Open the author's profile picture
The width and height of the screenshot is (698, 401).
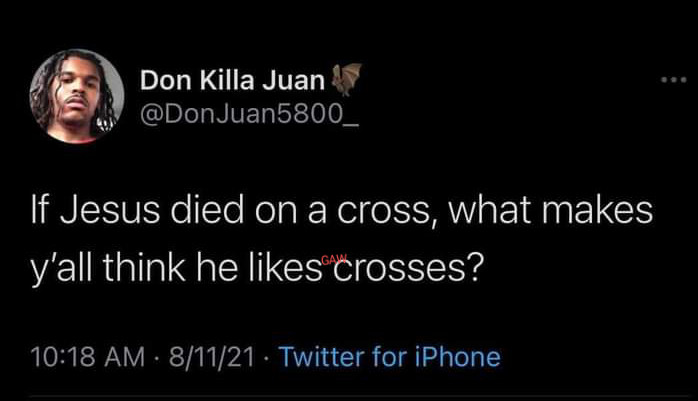[77, 96]
